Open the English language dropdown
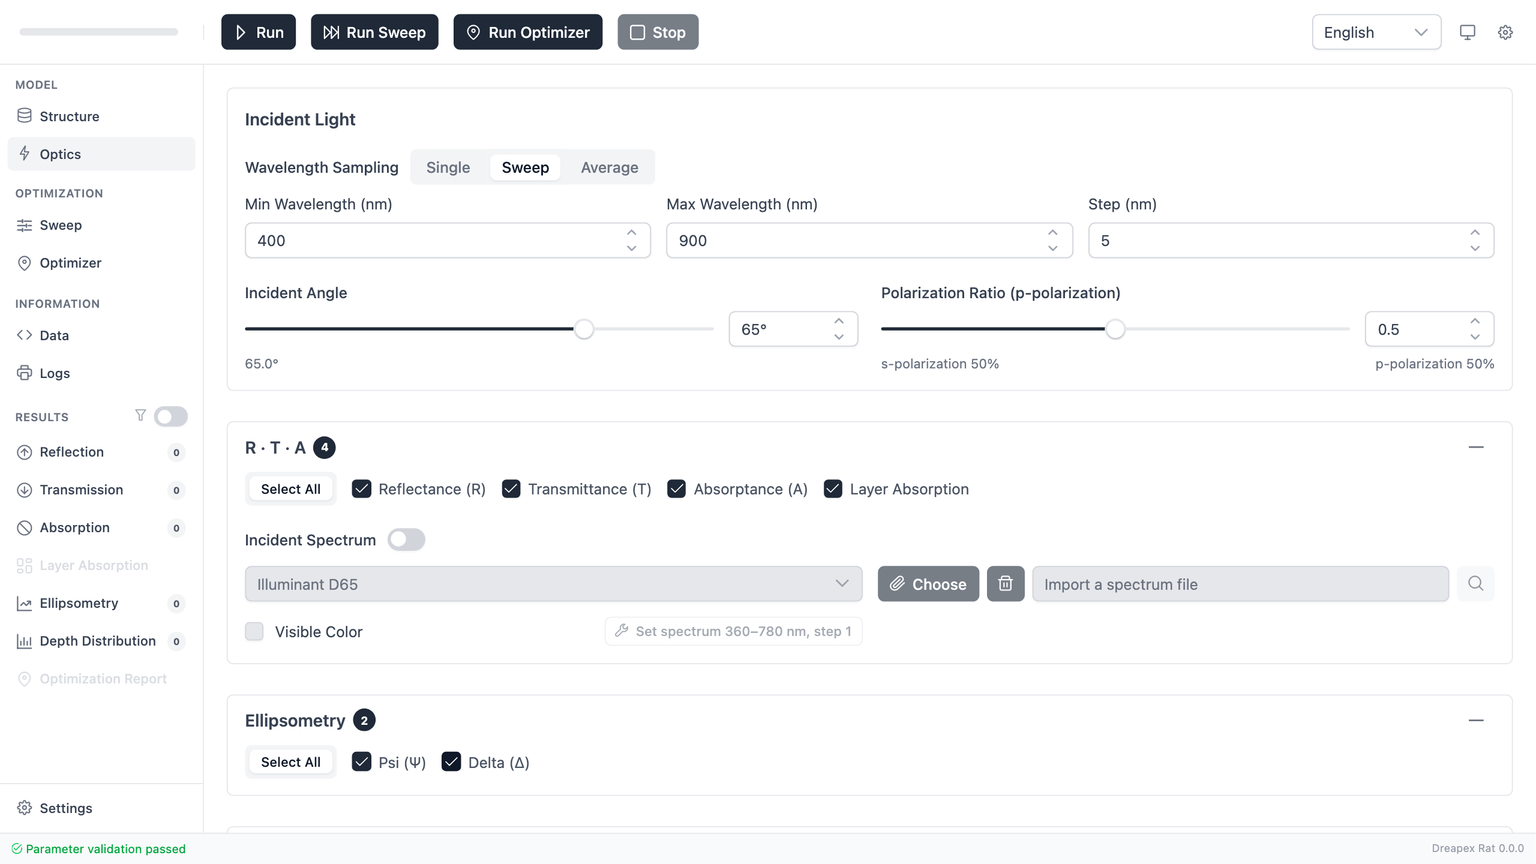The height and width of the screenshot is (864, 1536). pyautogui.click(x=1375, y=32)
